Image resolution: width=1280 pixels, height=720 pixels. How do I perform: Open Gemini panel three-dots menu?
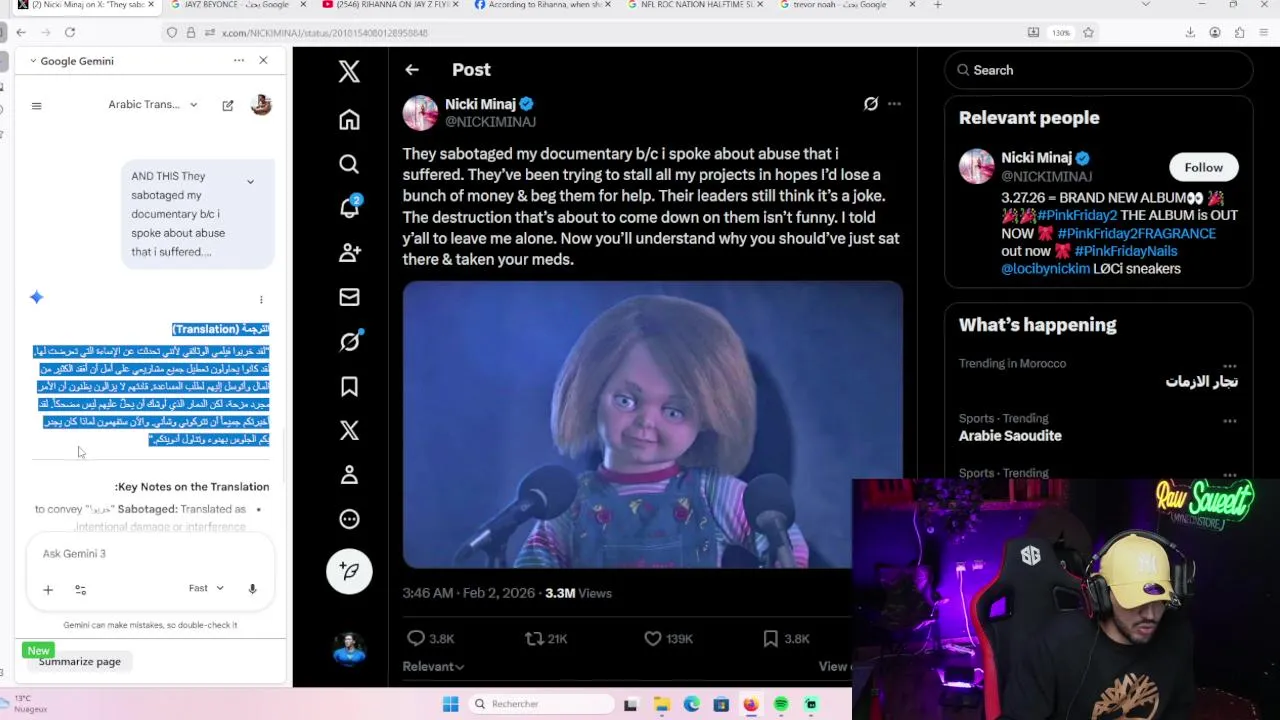point(239,61)
